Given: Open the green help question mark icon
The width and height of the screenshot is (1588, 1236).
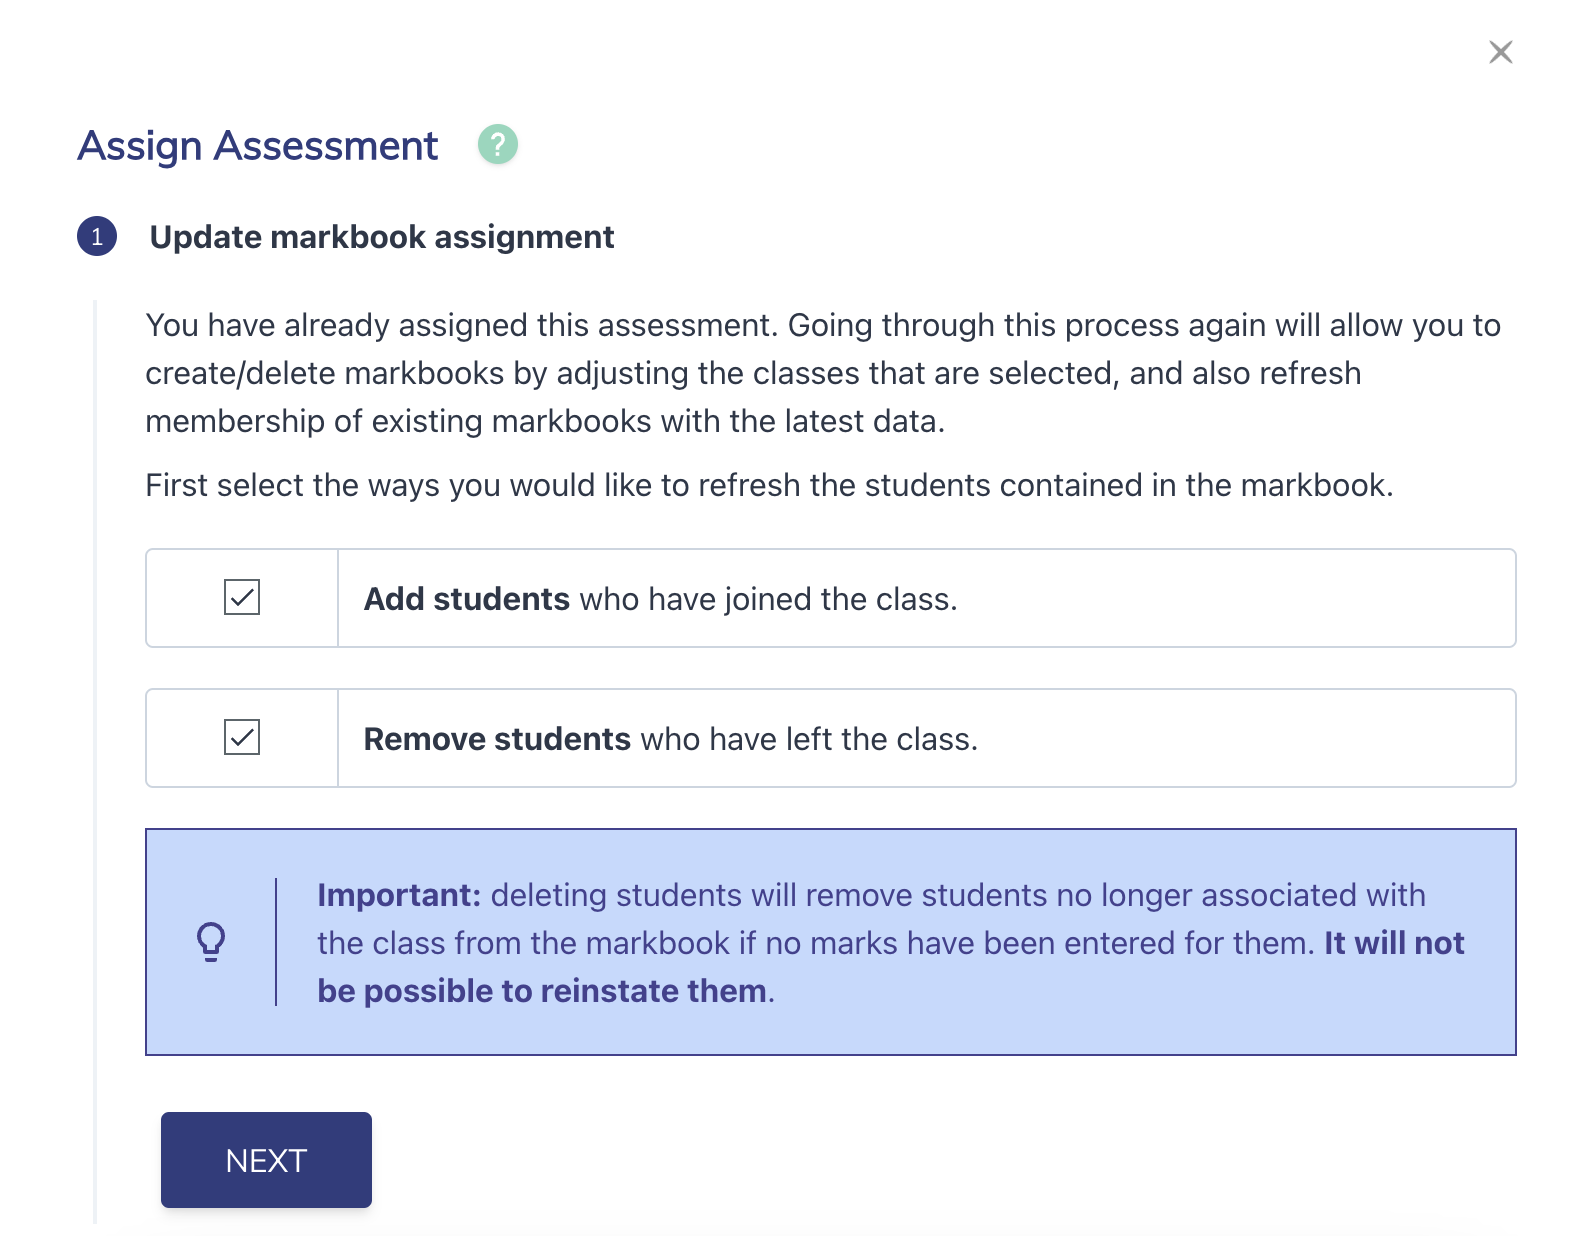Looking at the screenshot, I should click(497, 144).
